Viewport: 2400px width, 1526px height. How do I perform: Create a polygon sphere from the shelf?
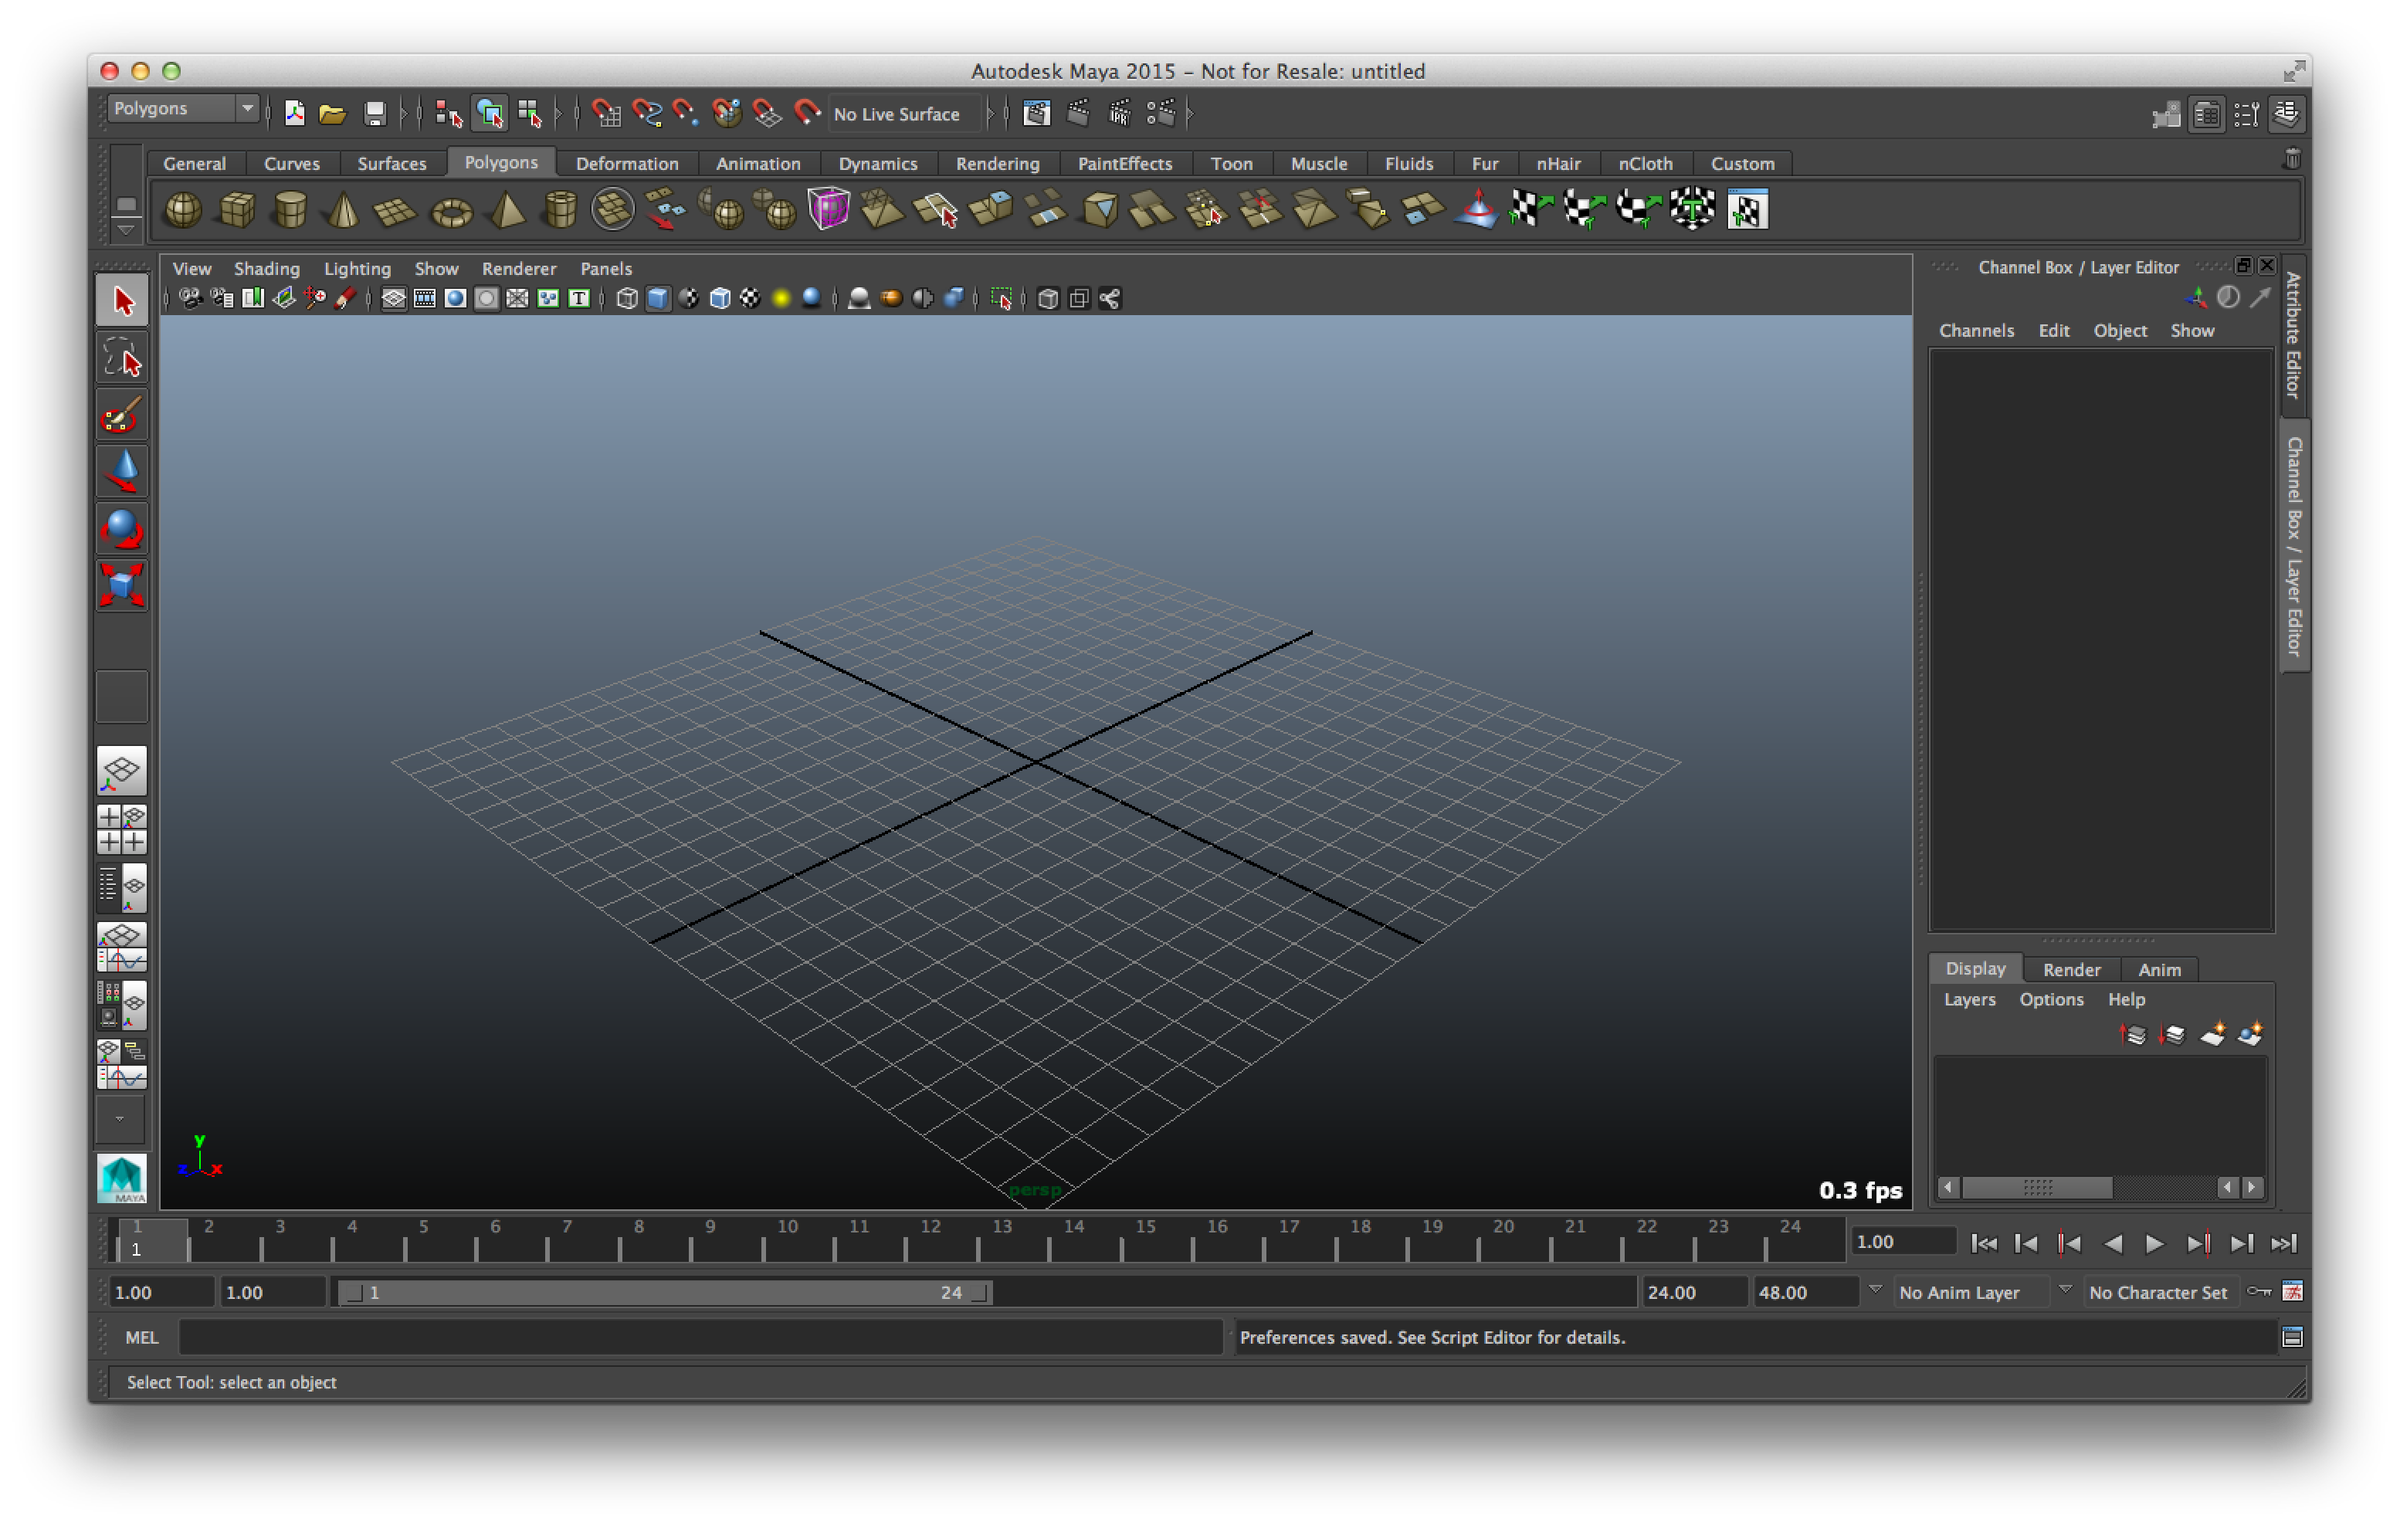click(183, 210)
